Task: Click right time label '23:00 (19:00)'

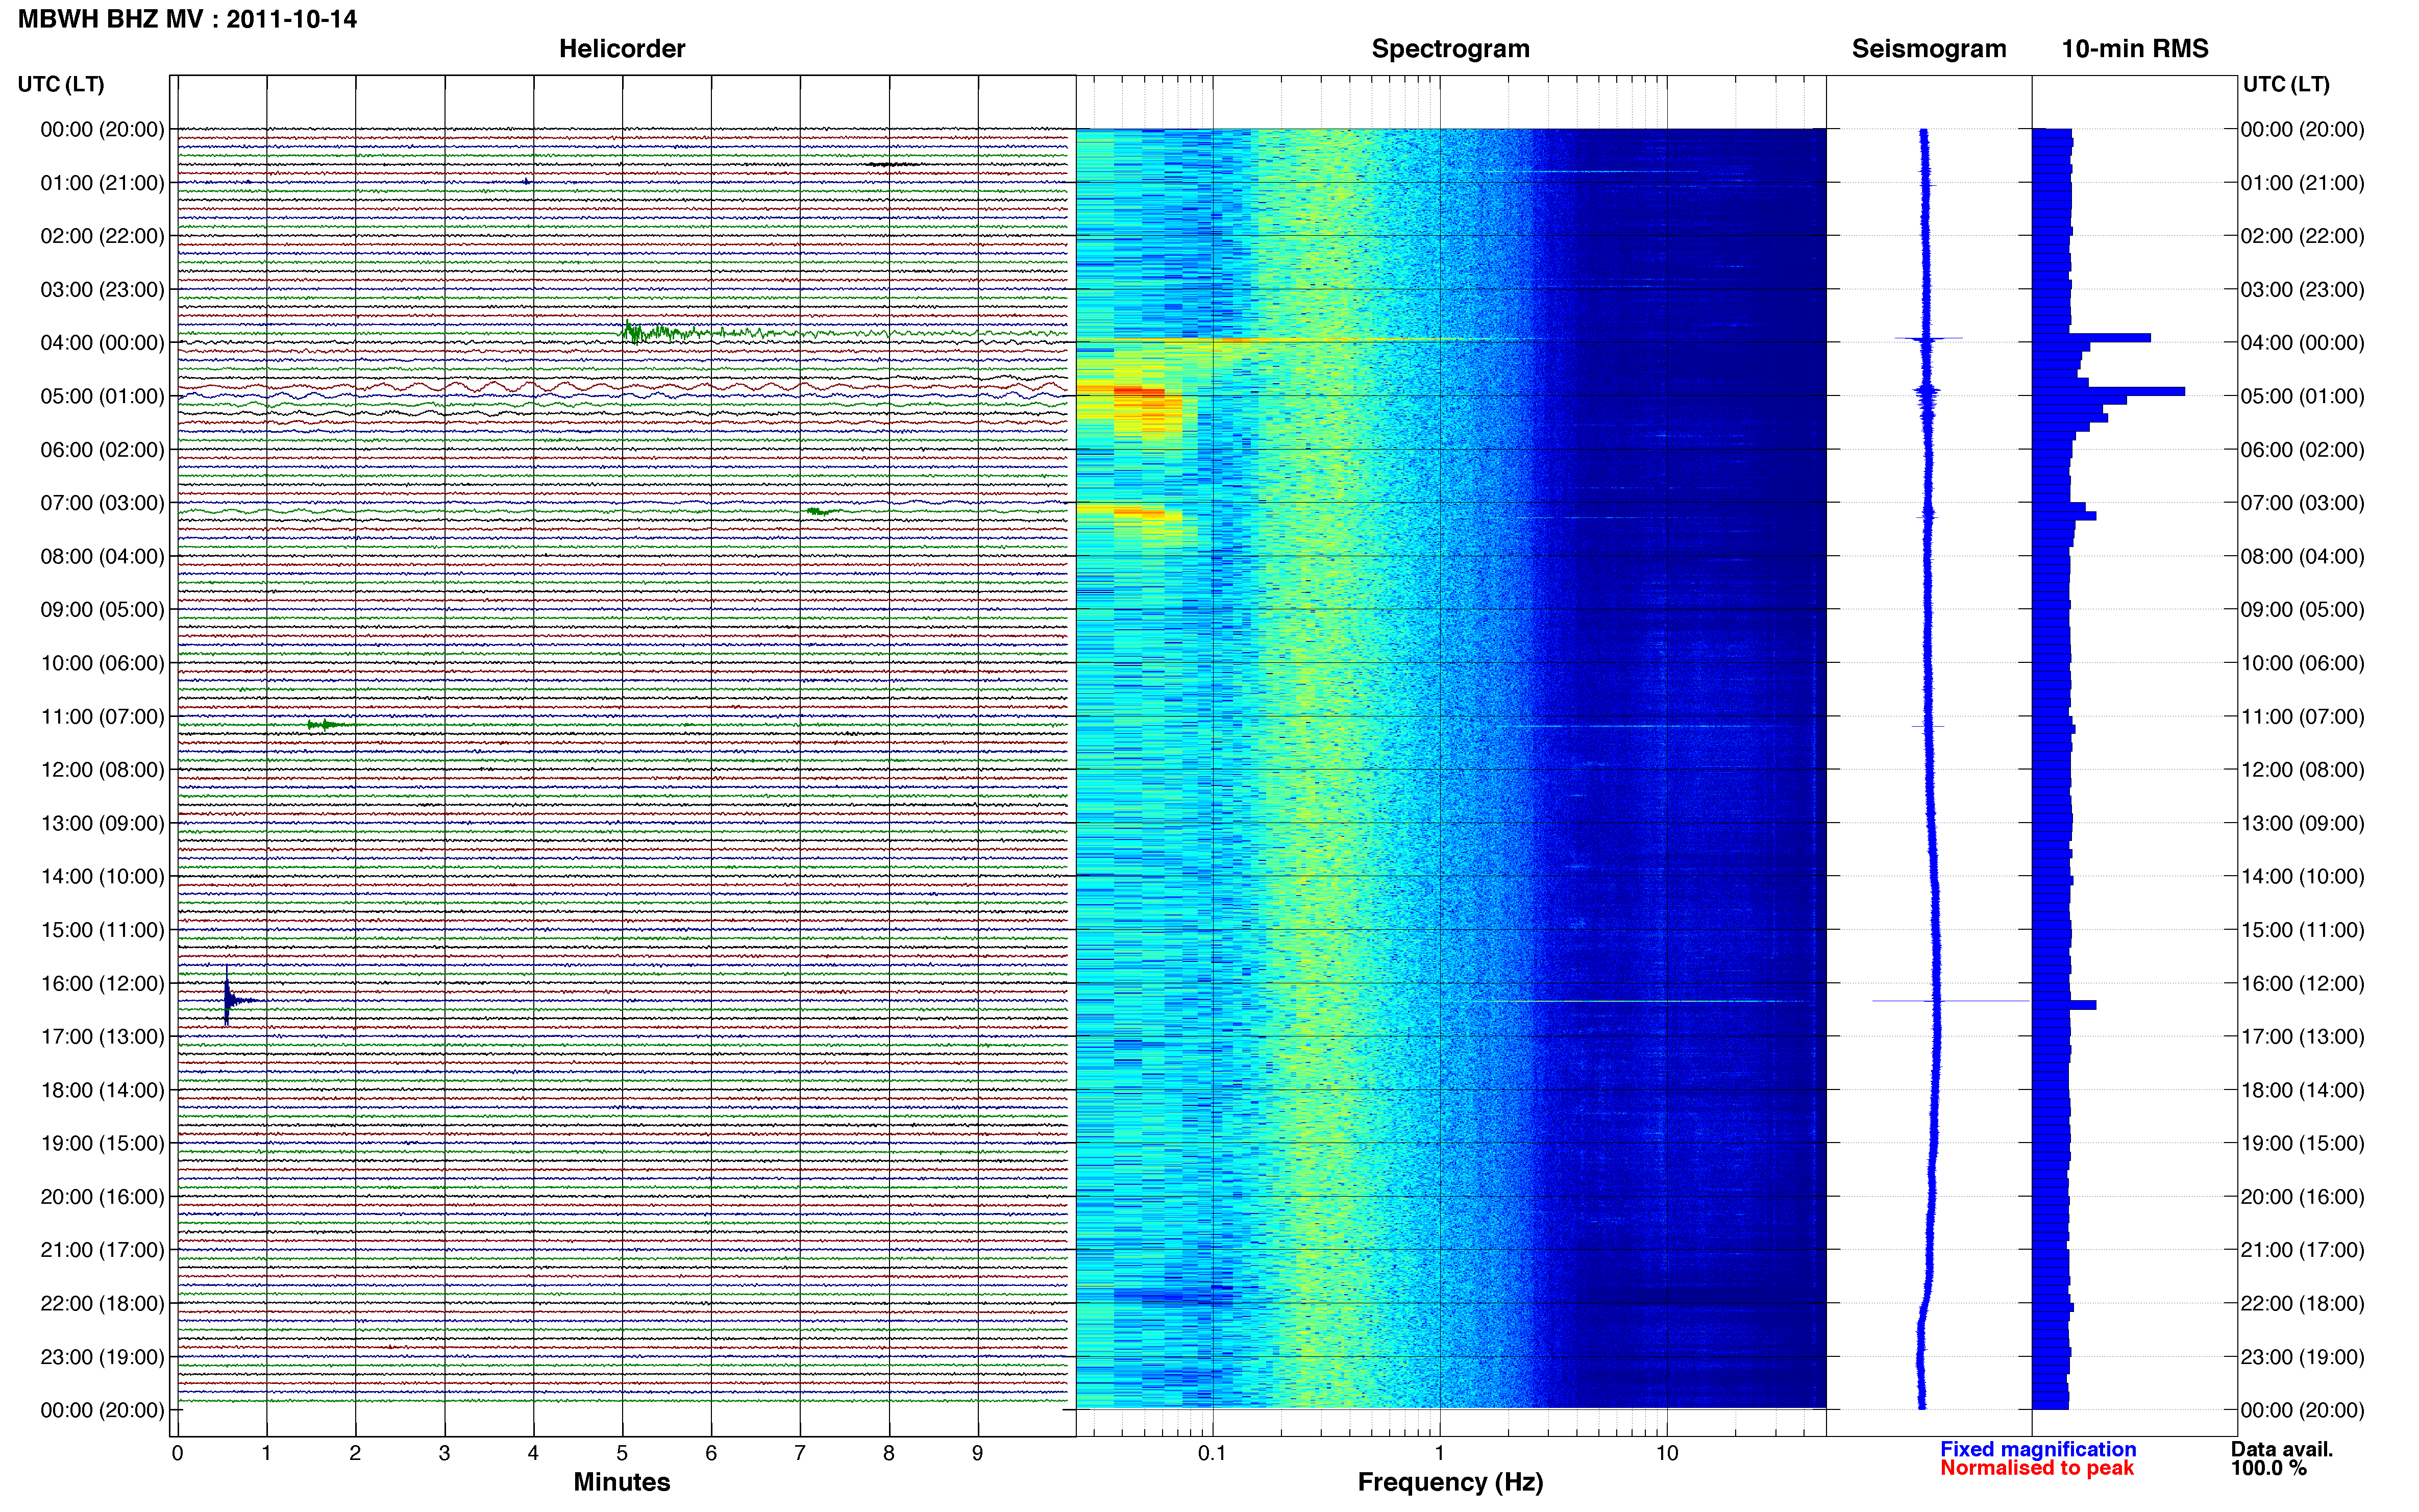Action: [x=2302, y=1357]
